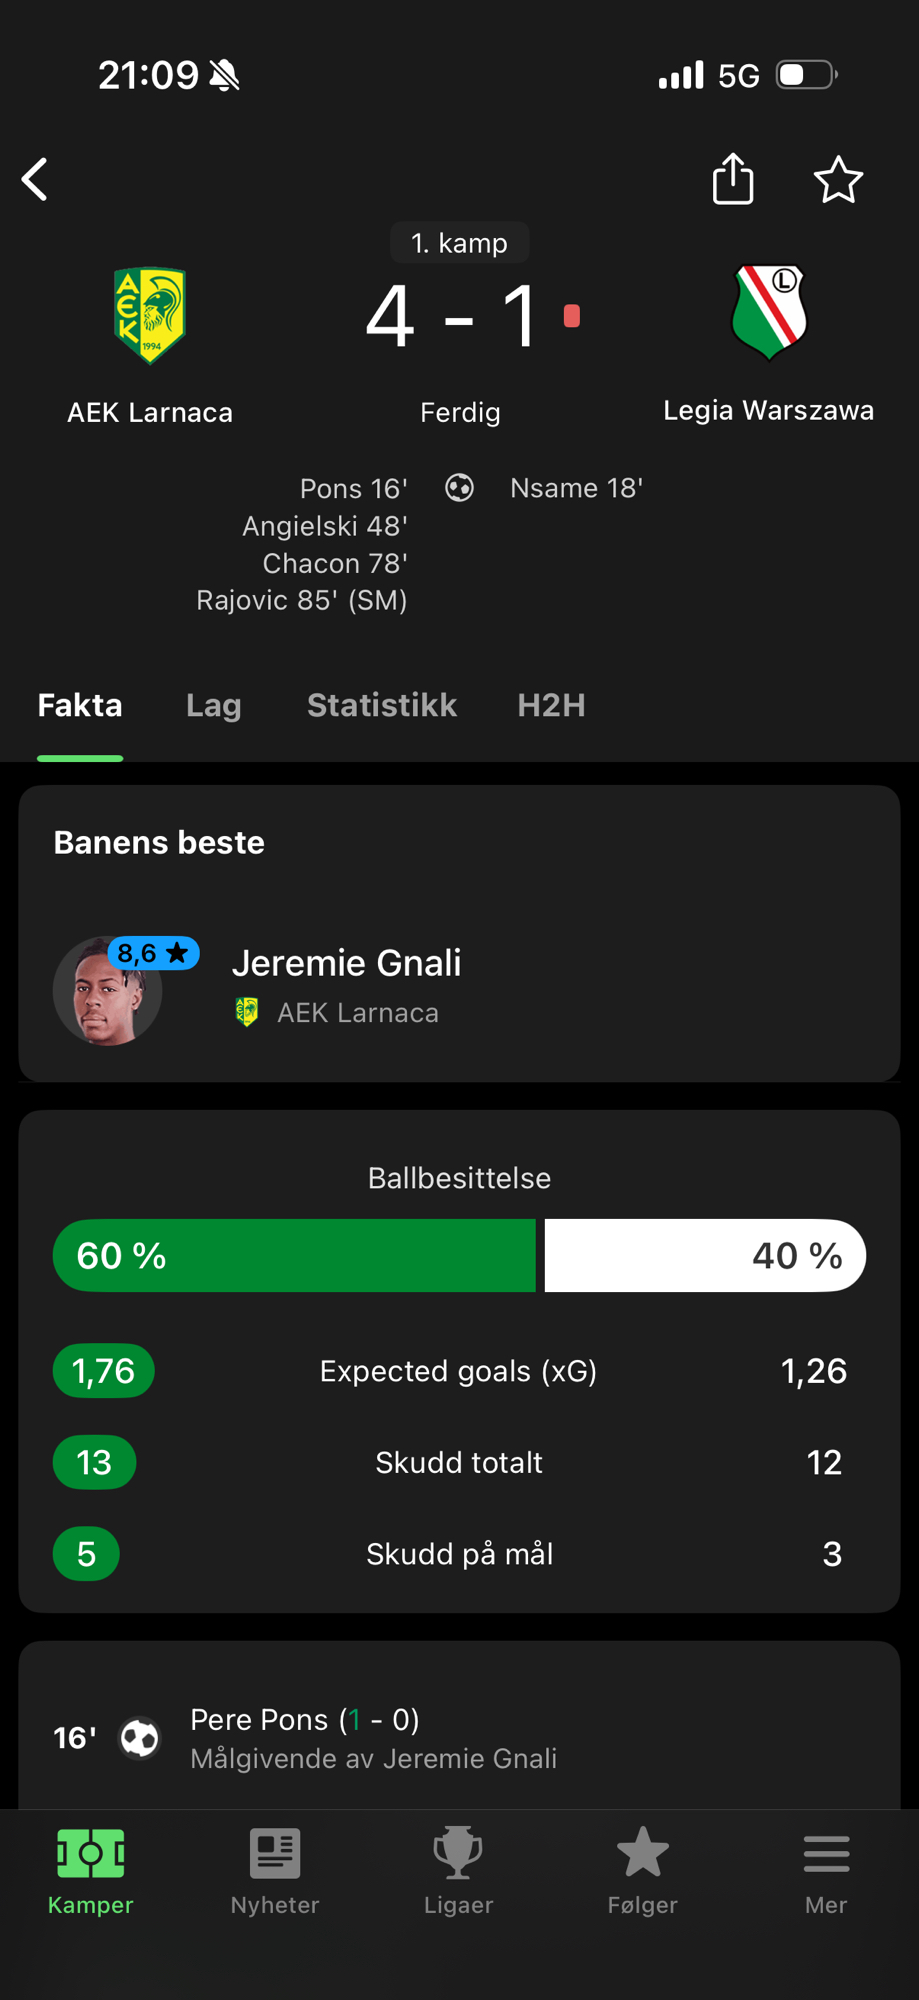Screen dimensions: 919x2000
Task: Open the Legia Warszawa team crest
Action: click(769, 312)
